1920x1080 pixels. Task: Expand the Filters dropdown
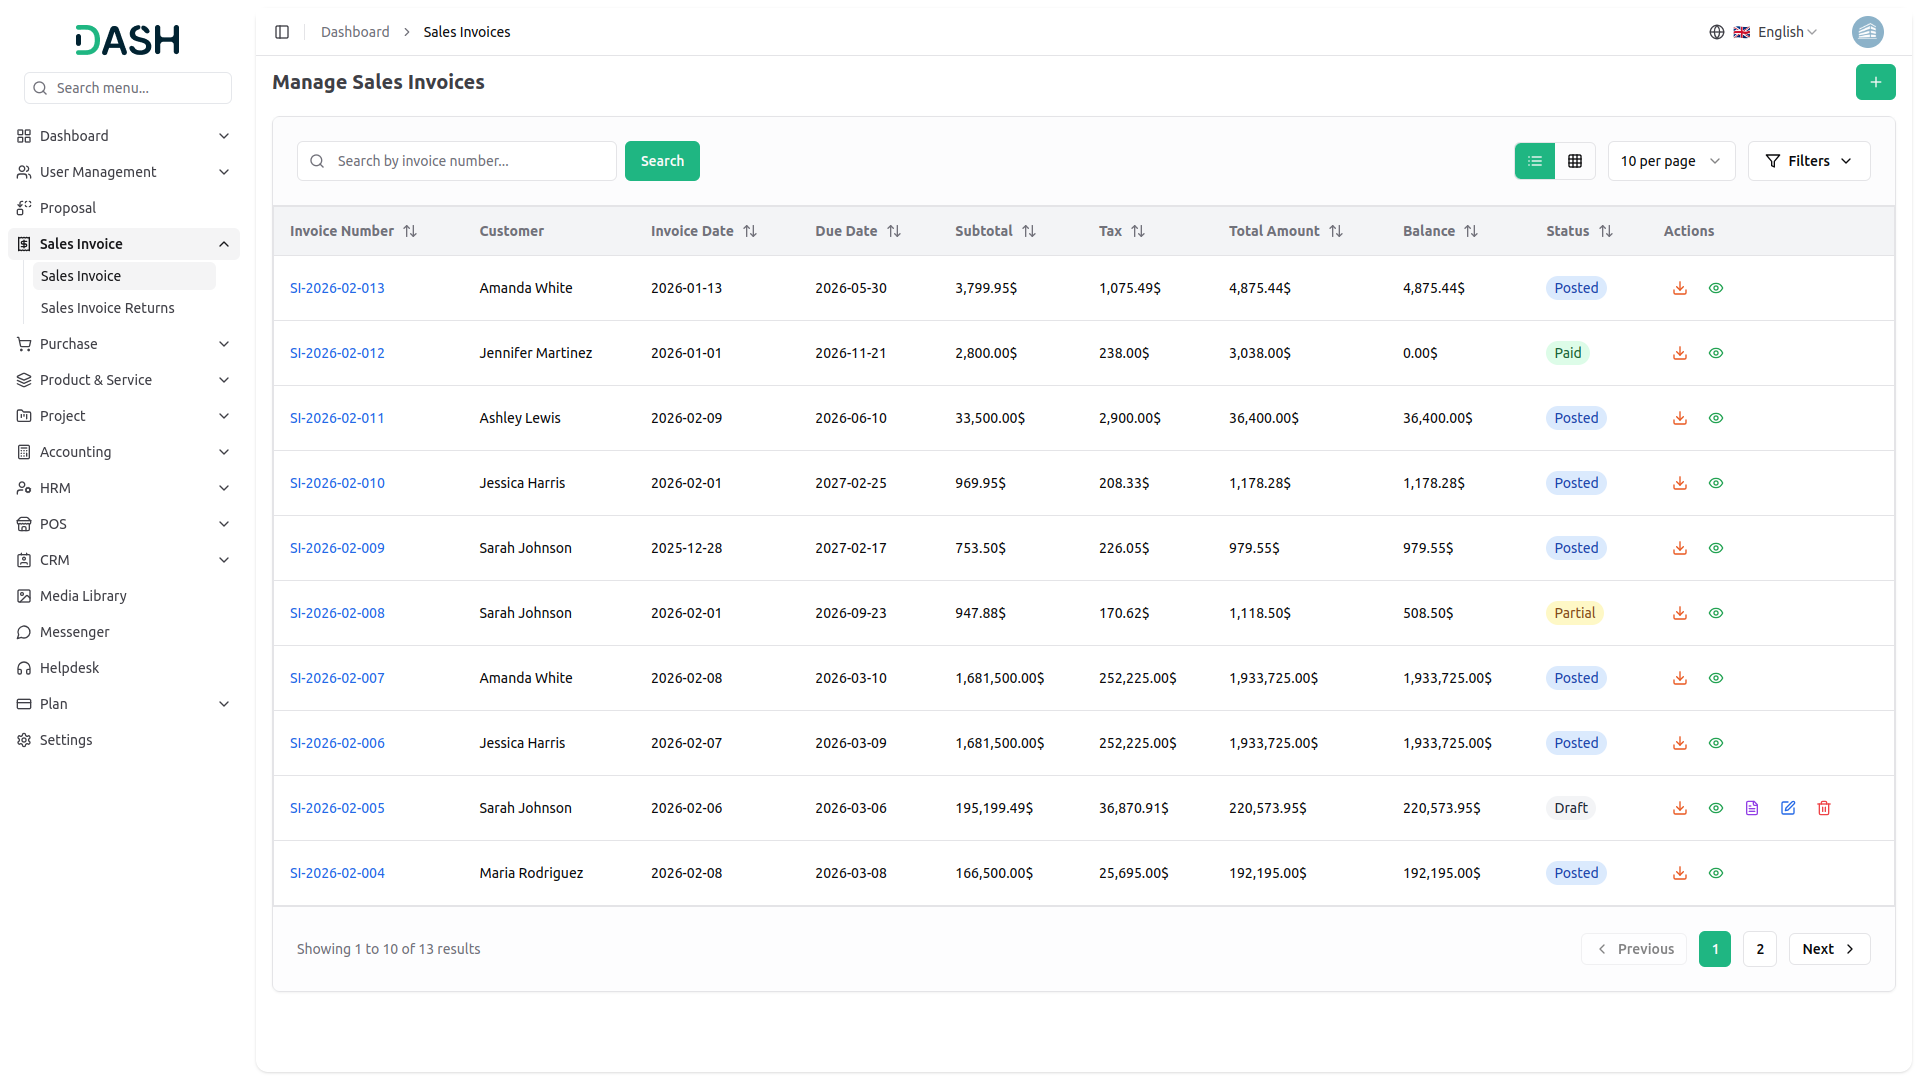click(1808, 161)
